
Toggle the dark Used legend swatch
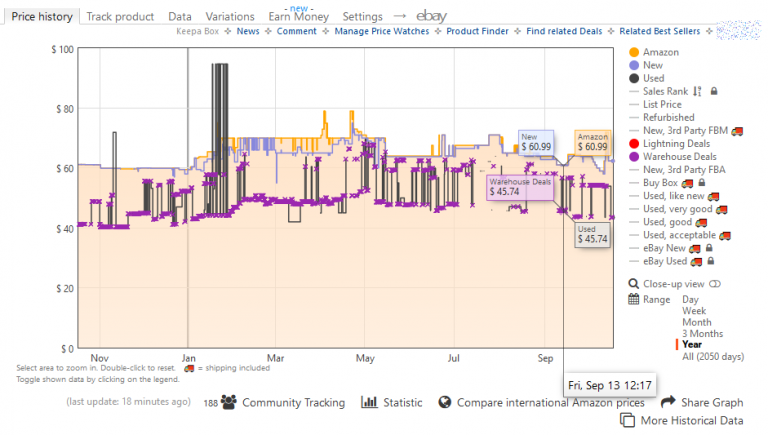pyautogui.click(x=634, y=78)
